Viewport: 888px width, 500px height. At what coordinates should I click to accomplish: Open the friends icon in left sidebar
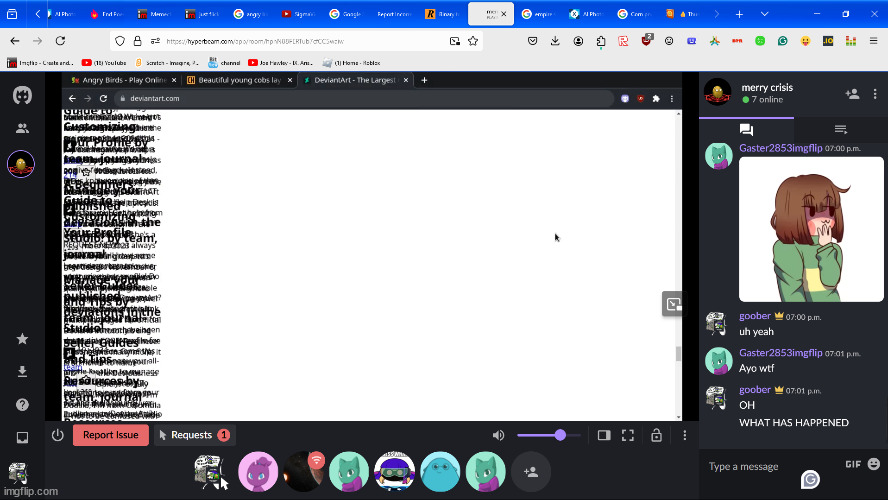click(22, 128)
